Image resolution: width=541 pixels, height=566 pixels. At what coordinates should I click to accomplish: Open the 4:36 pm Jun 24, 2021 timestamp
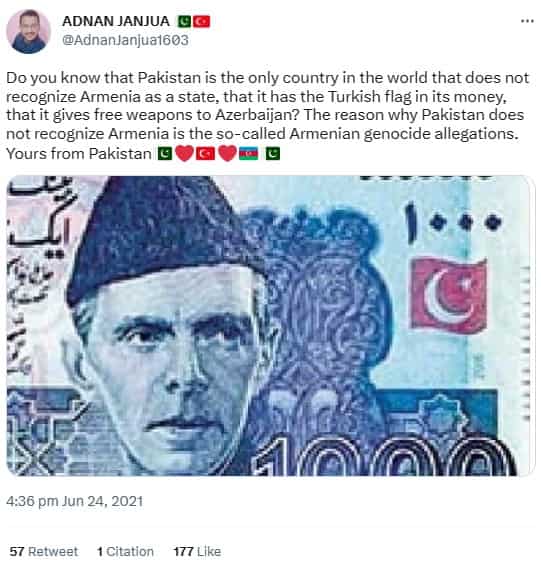(x=75, y=501)
